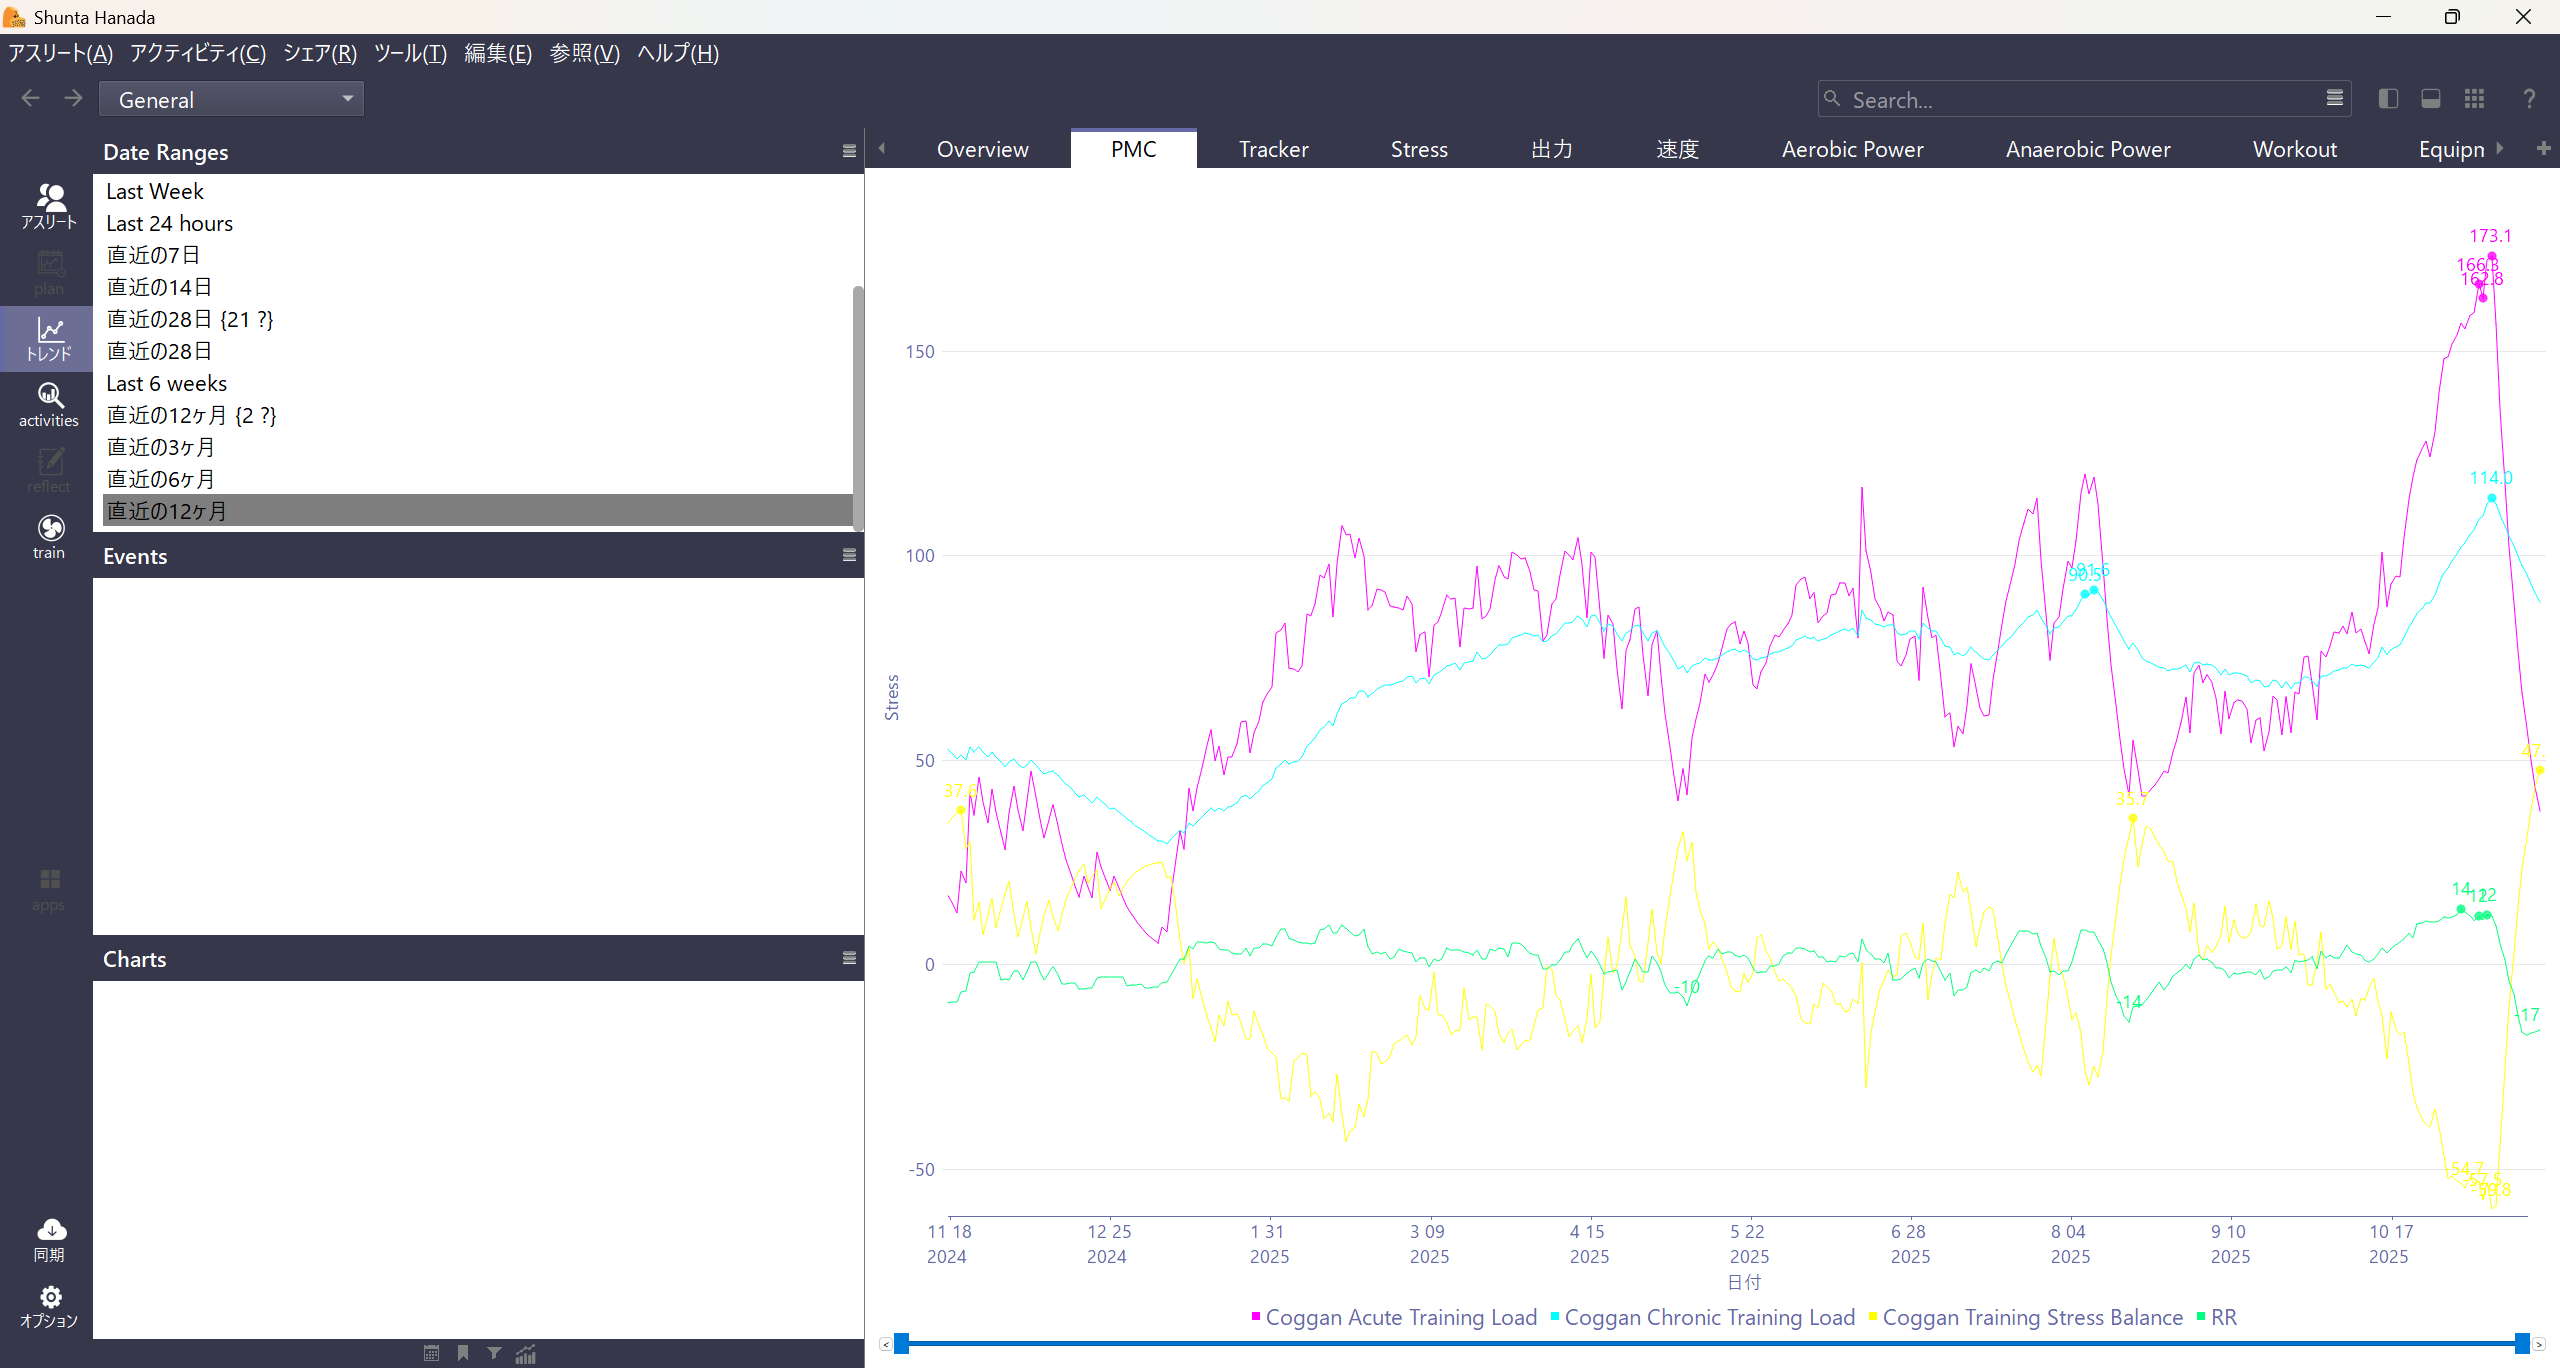Toggle the tile grid view mode
The height and width of the screenshot is (1368, 2560).
coord(2474,99)
